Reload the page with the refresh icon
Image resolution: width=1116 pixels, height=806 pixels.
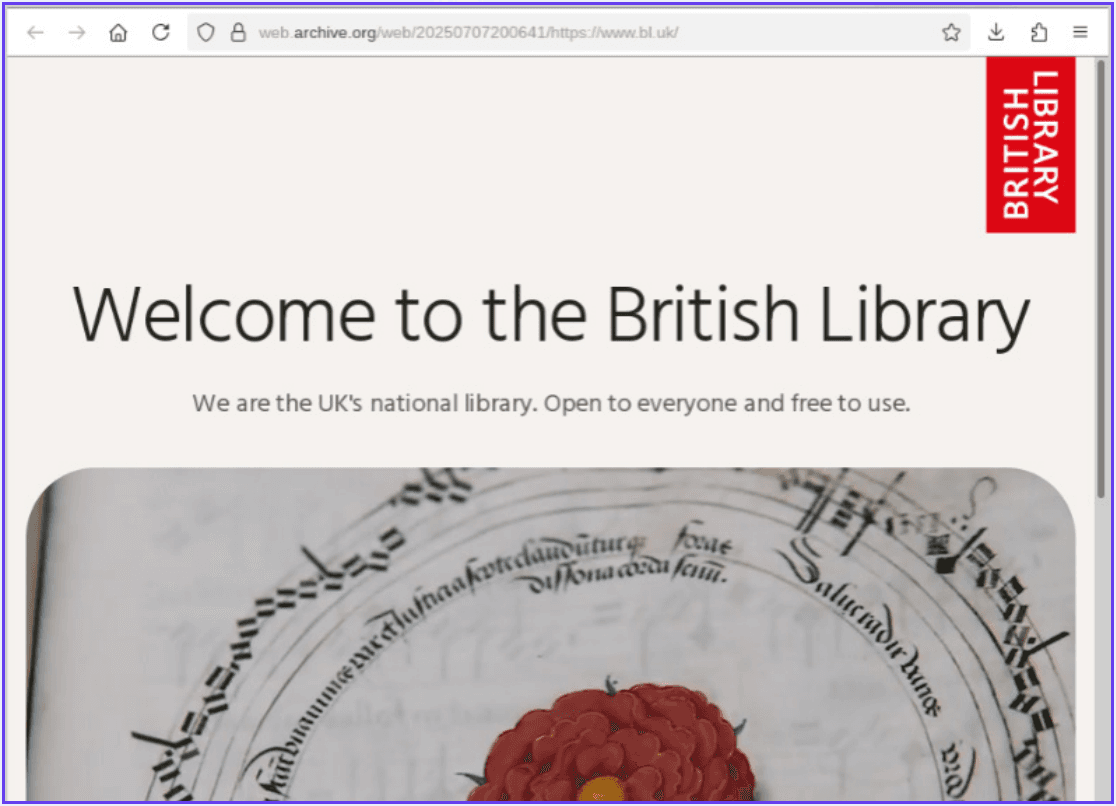pos(161,32)
